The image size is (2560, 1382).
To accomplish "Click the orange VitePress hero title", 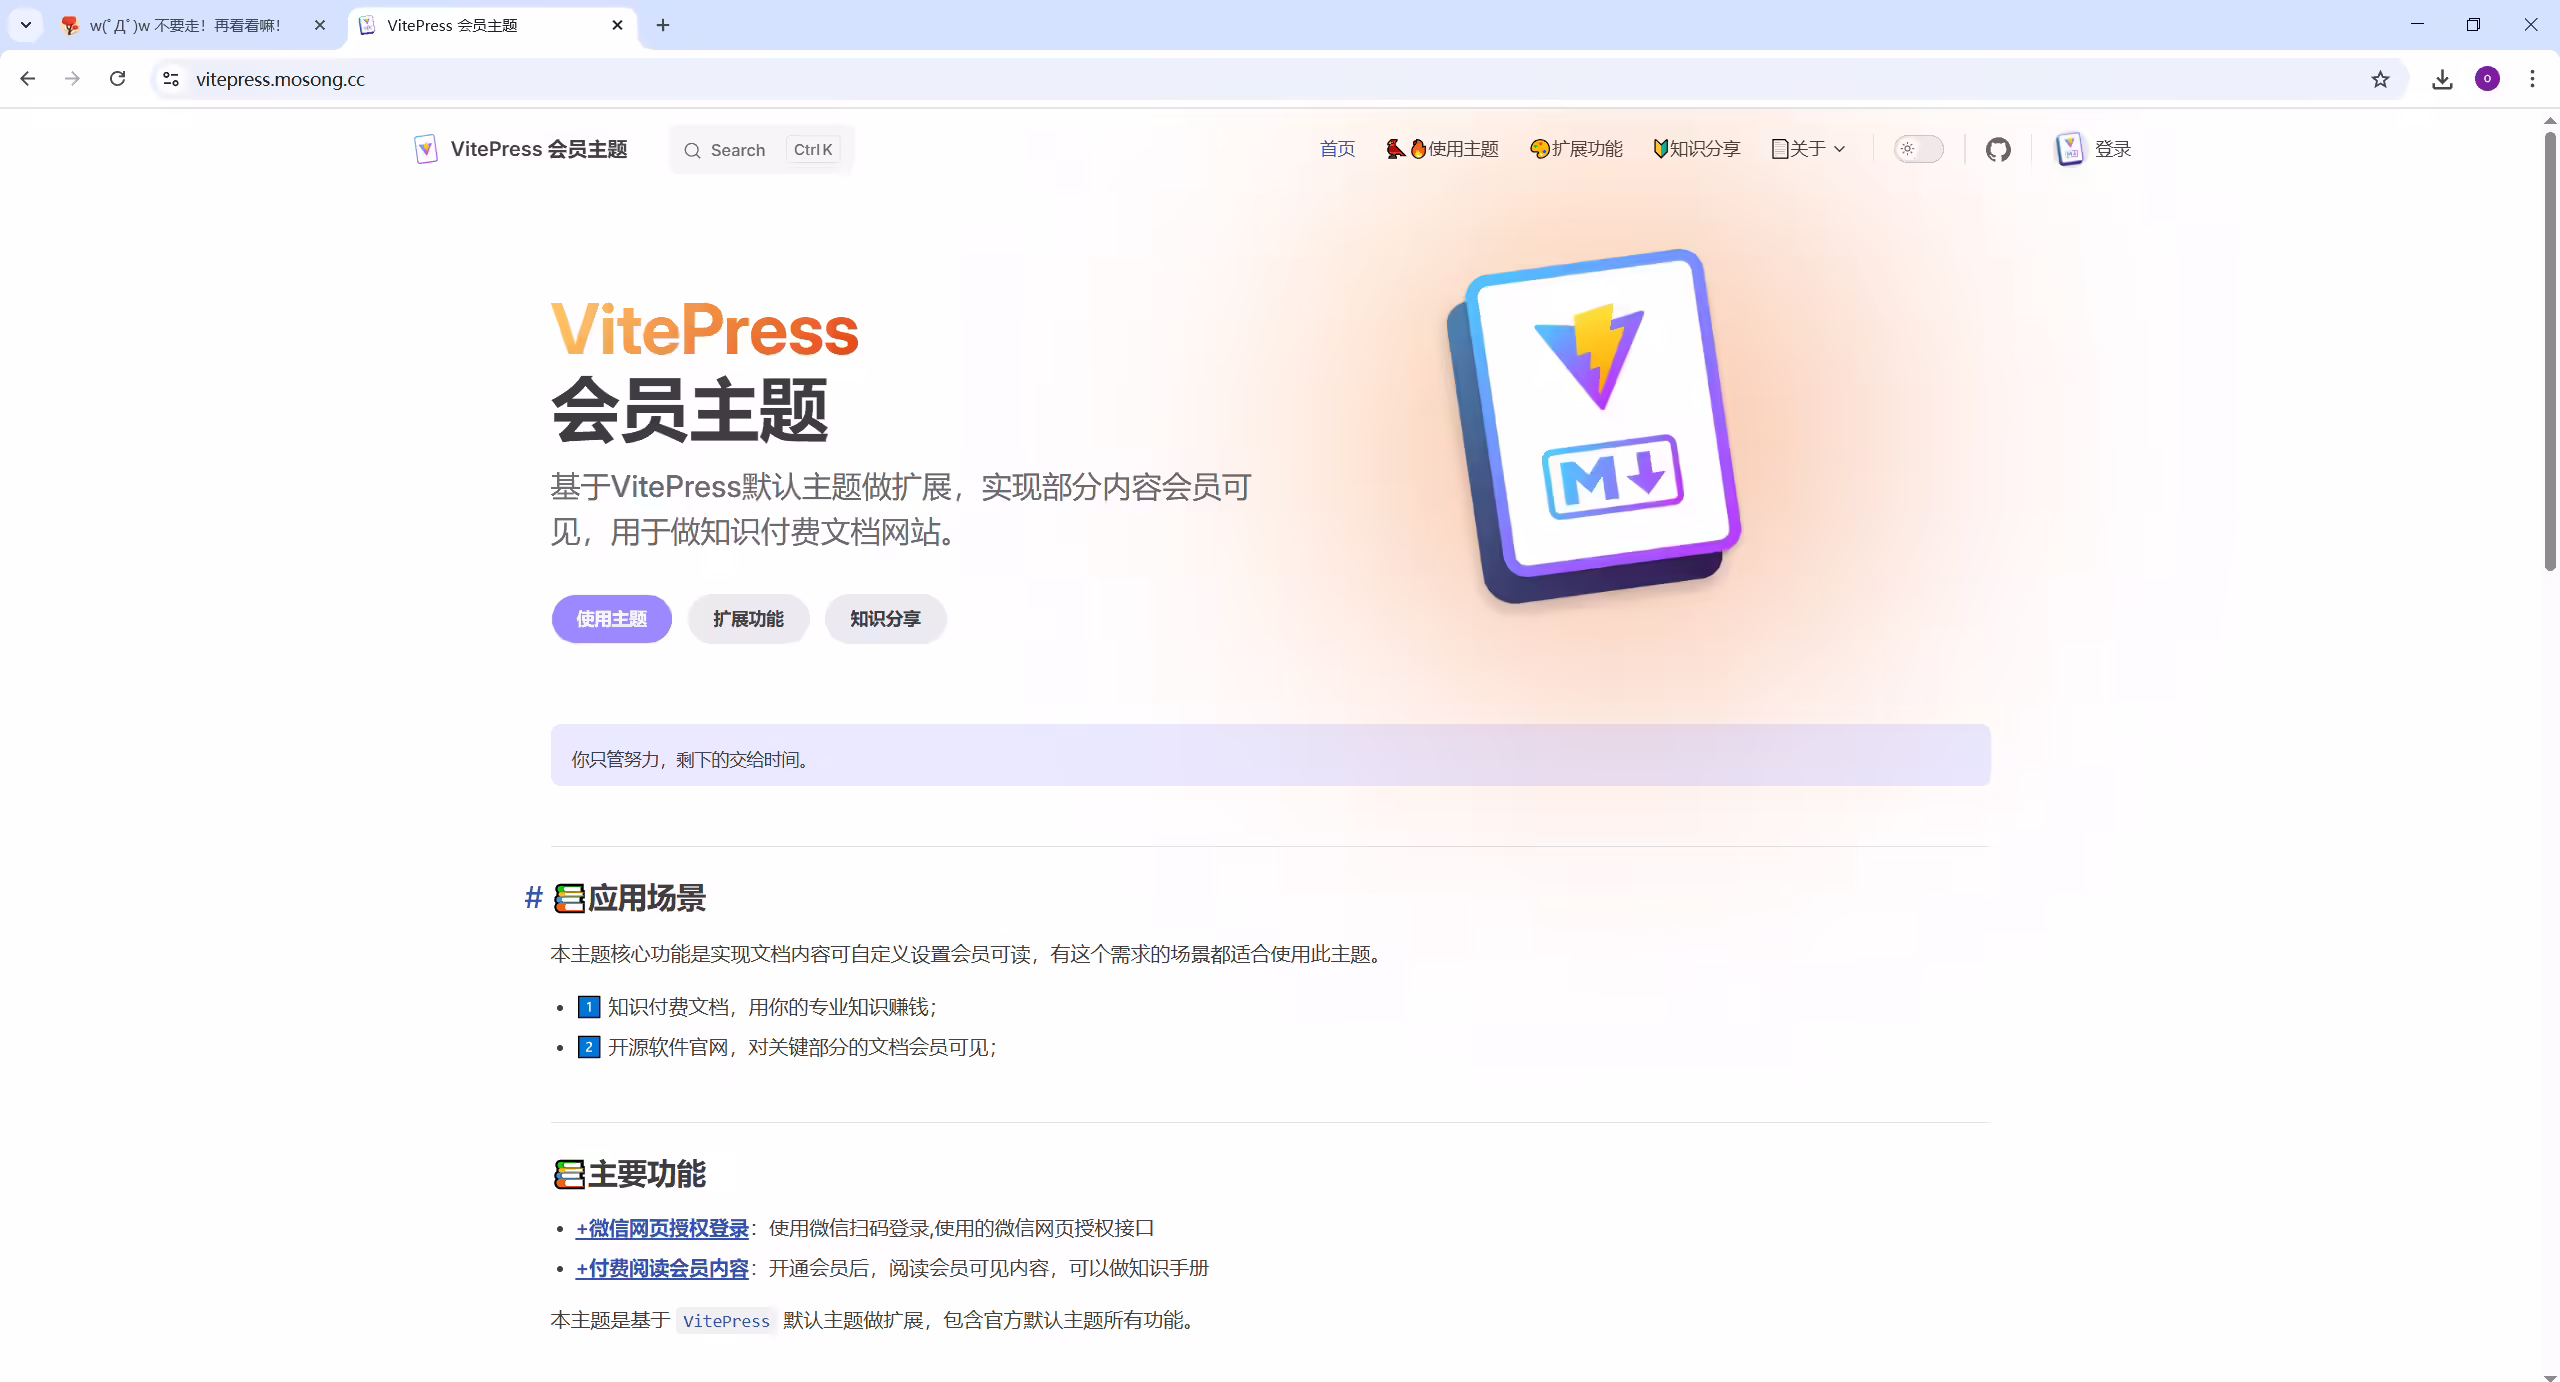I will pos(705,330).
